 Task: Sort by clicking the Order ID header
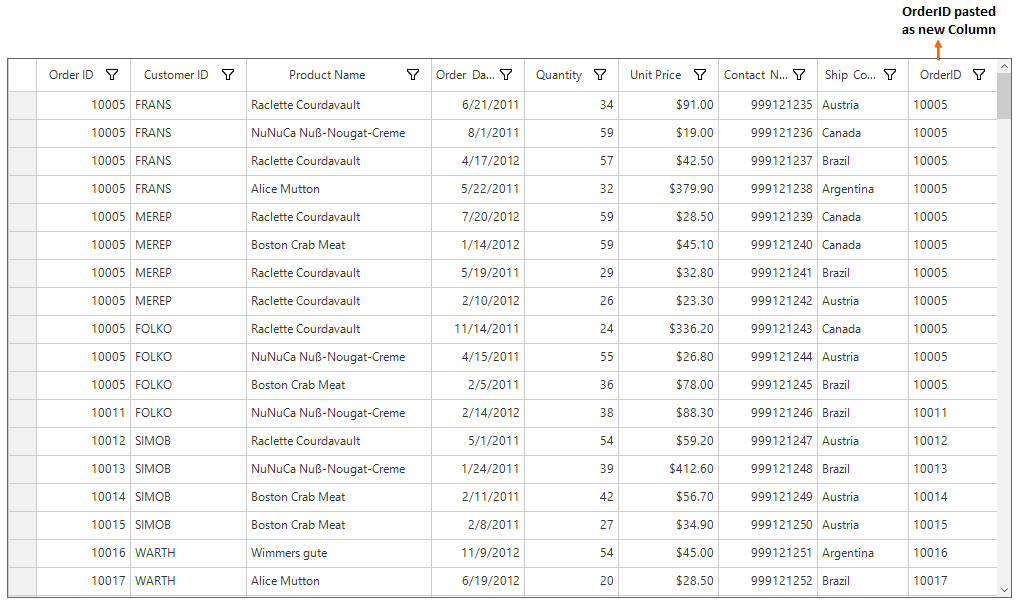[x=71, y=74]
